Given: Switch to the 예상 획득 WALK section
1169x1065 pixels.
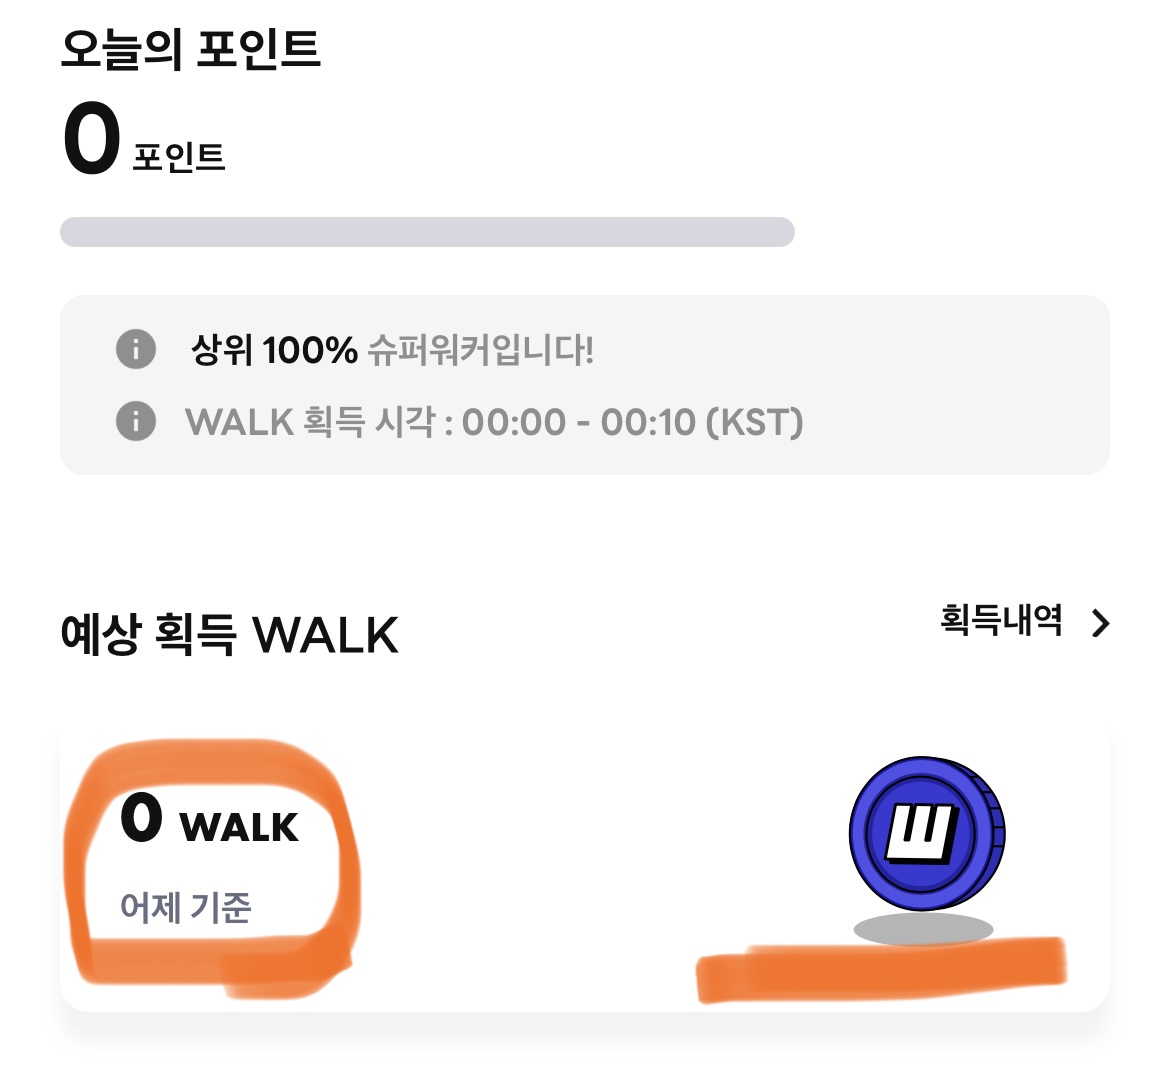Looking at the screenshot, I should [x=229, y=634].
